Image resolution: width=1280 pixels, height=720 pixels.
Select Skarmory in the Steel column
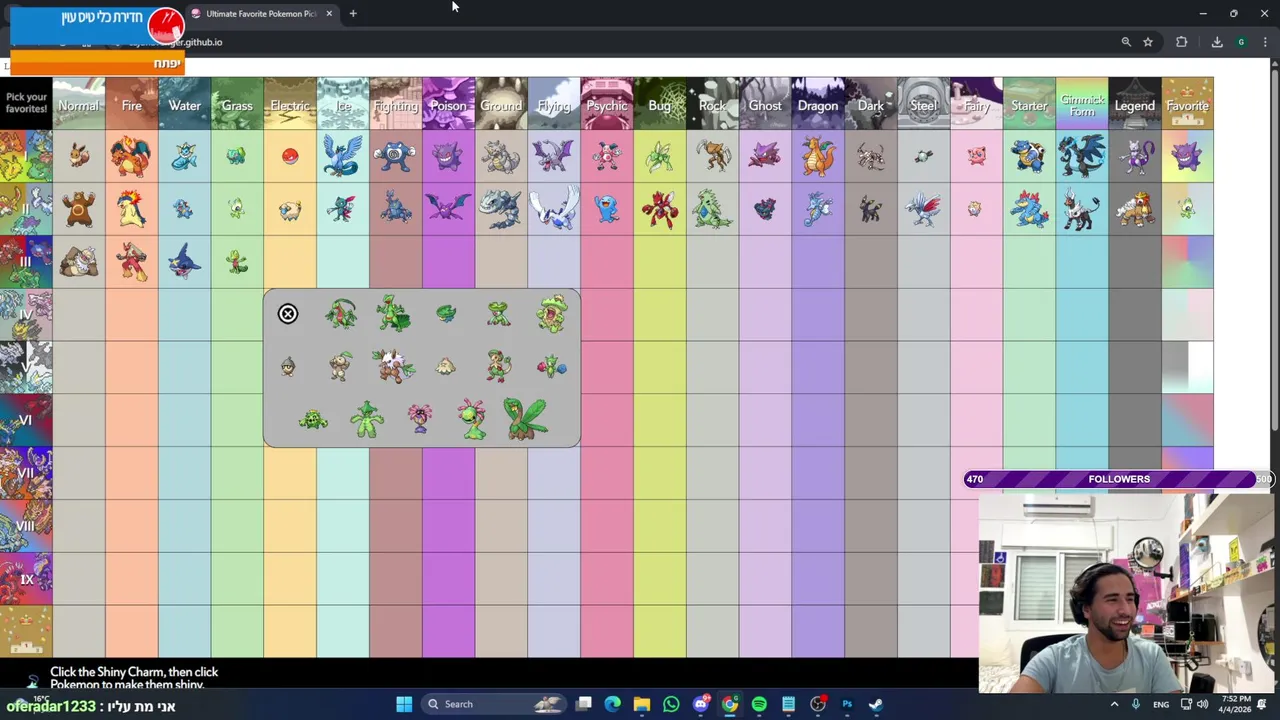[x=924, y=209]
